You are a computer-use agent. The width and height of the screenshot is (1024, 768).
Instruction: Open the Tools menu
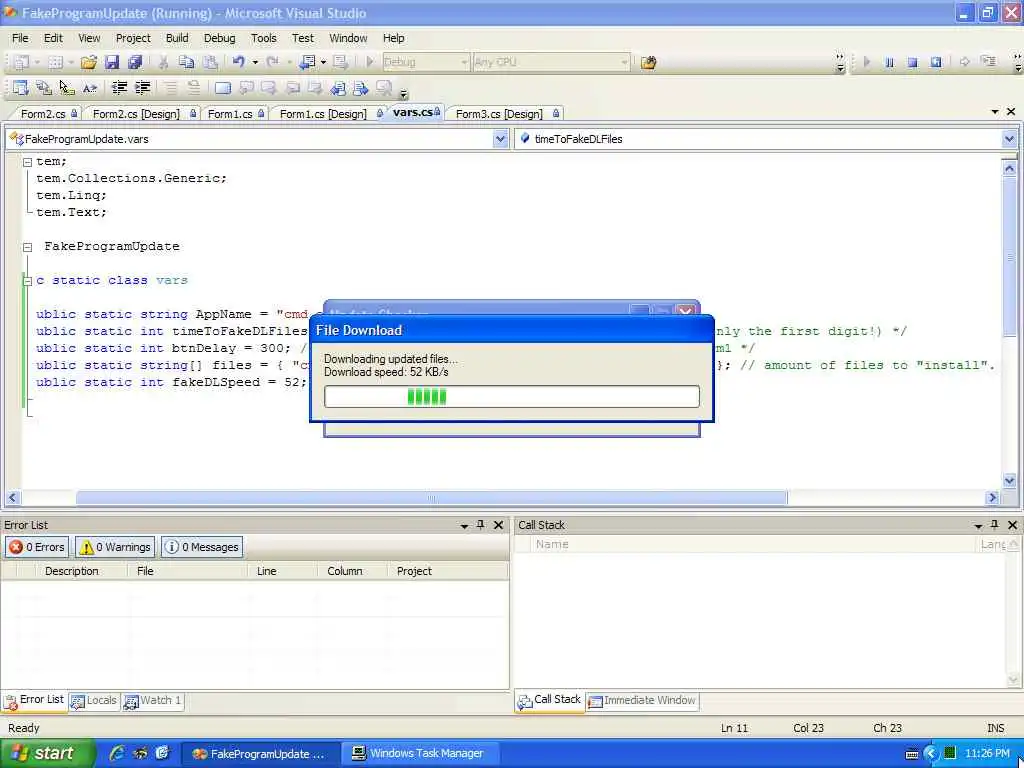264,38
